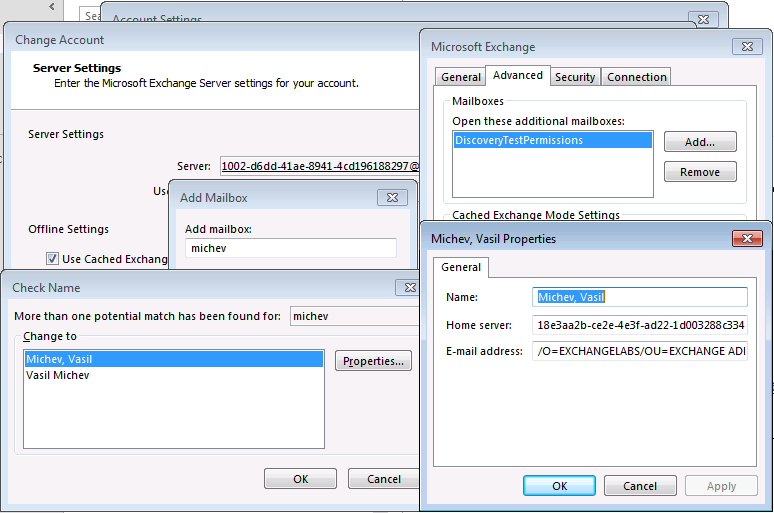This screenshot has height=513, width=774.
Task: Click Add... button for additional mailboxes
Action: pyautogui.click(x=700, y=142)
